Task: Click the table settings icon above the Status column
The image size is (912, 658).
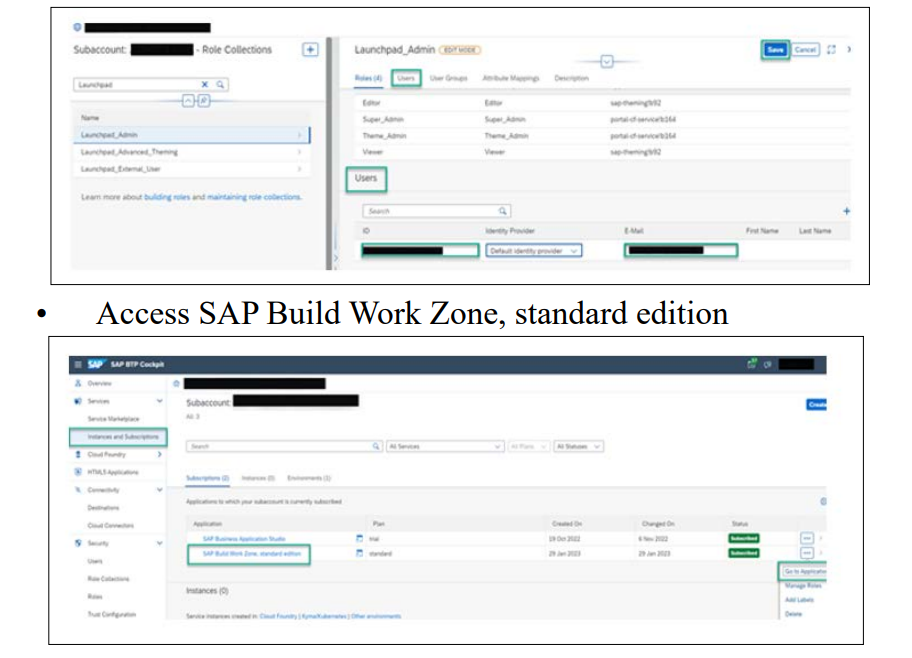Action: click(x=823, y=501)
